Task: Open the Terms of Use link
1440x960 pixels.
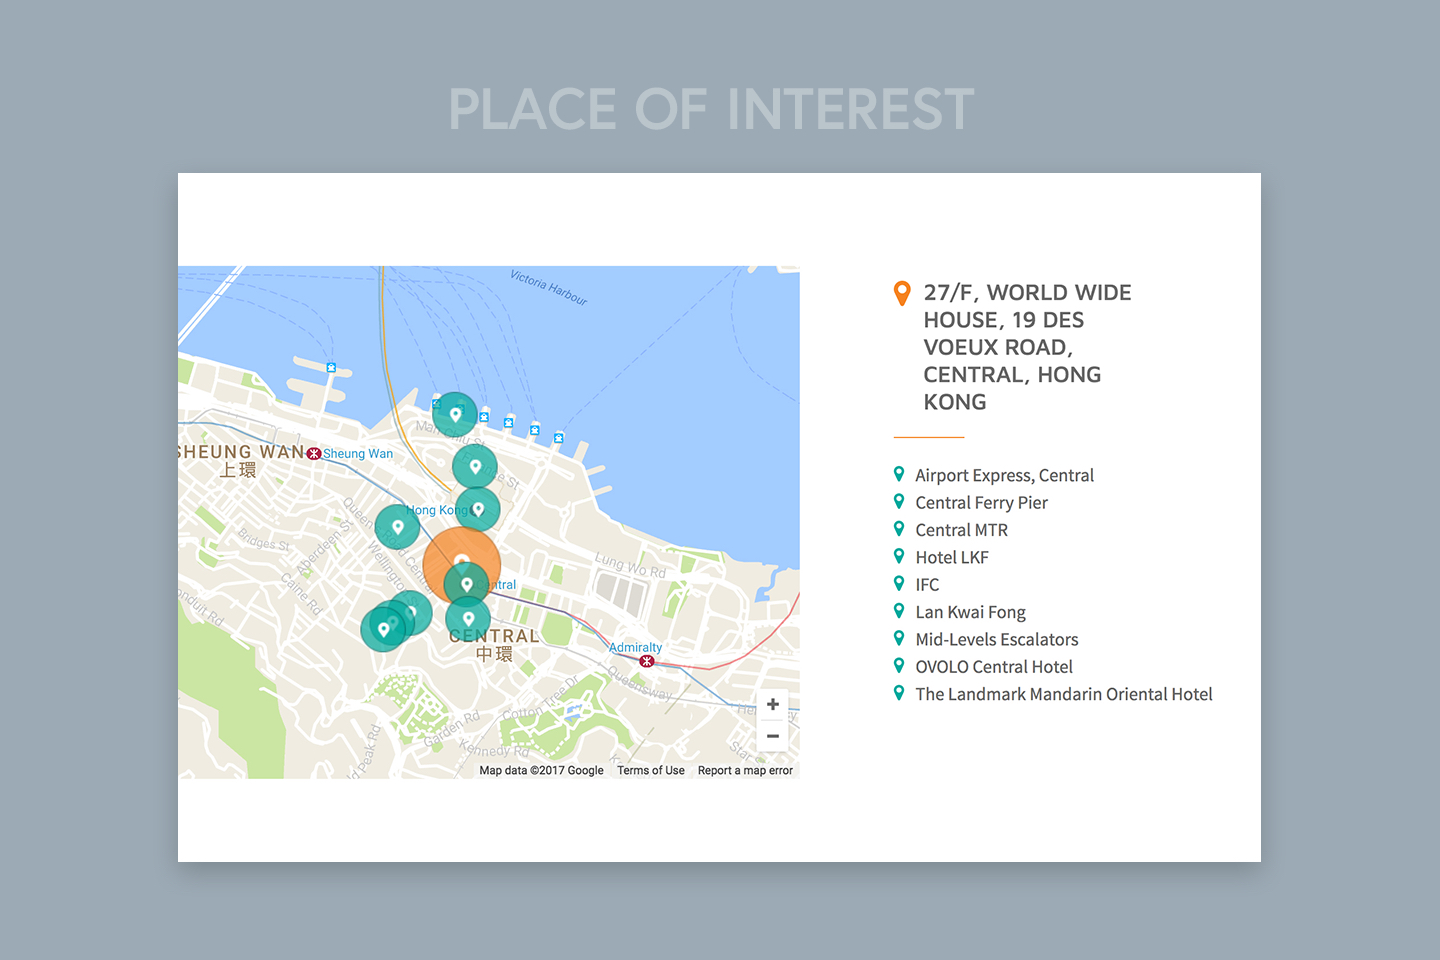Action: (x=651, y=770)
